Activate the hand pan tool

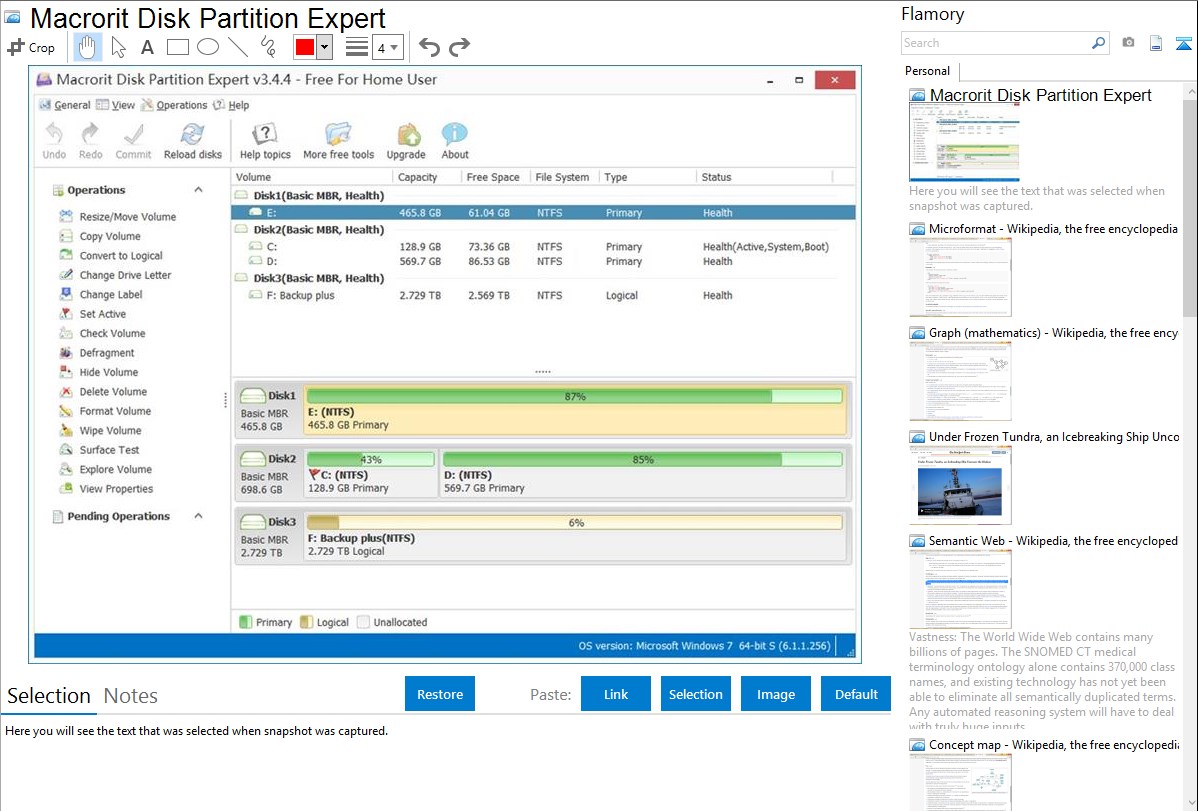coord(87,47)
